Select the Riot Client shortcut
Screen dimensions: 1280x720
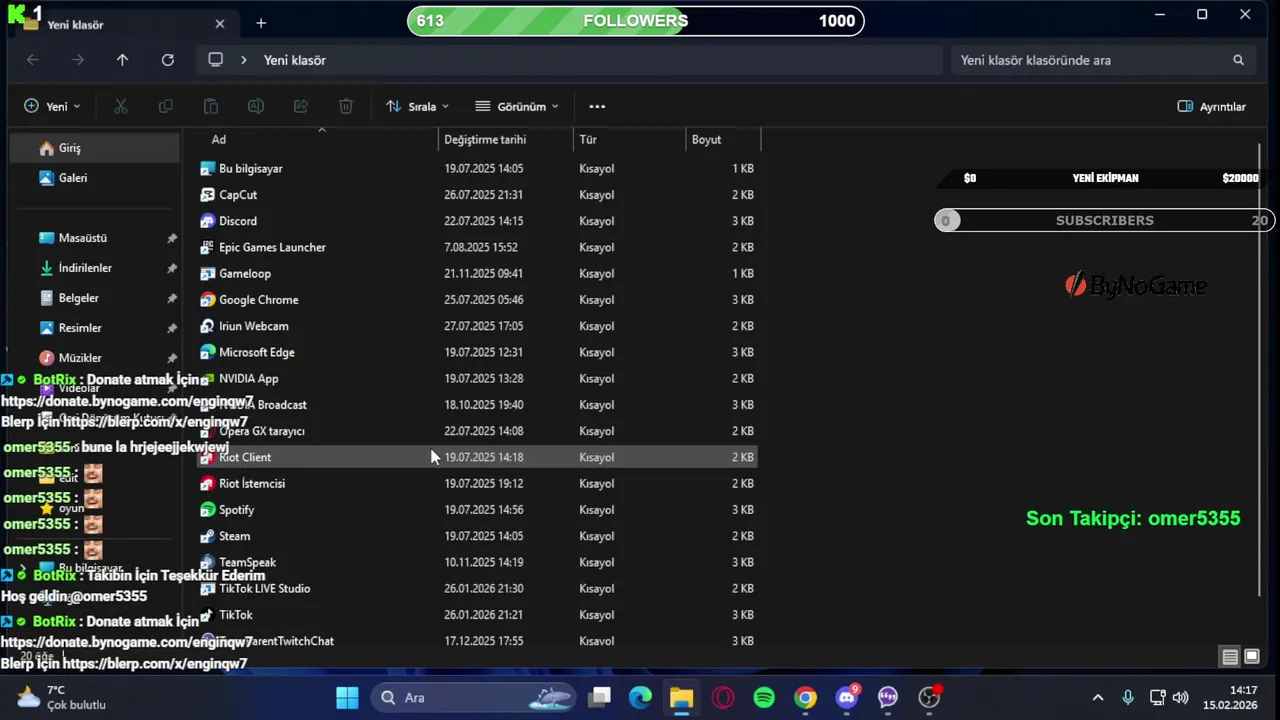(x=476, y=457)
